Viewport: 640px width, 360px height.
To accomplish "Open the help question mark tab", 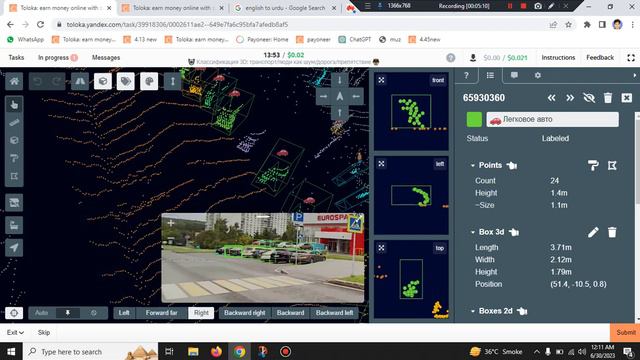I will pyautogui.click(x=466, y=76).
